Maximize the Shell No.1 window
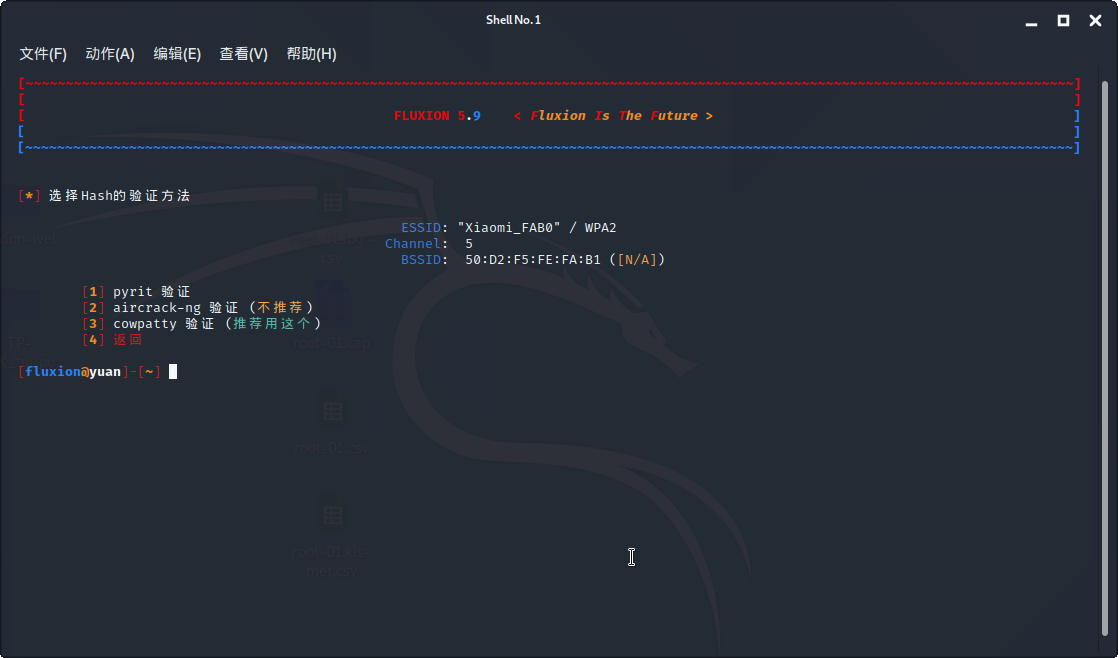 click(1063, 21)
